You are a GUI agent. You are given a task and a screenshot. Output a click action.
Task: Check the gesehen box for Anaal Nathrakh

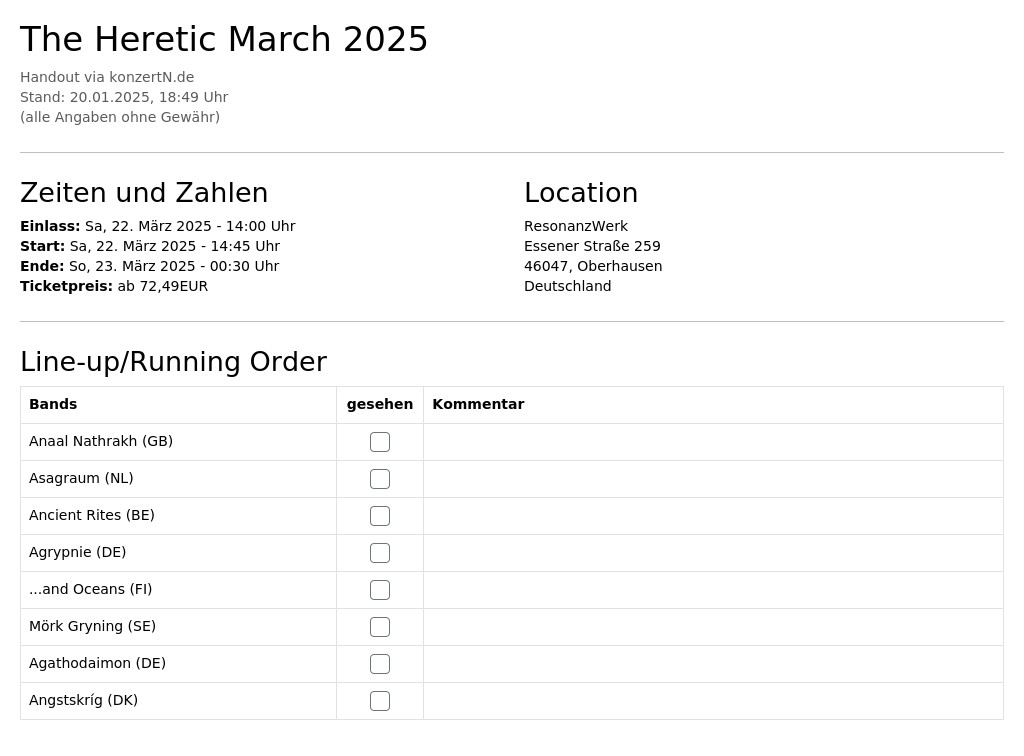379,442
